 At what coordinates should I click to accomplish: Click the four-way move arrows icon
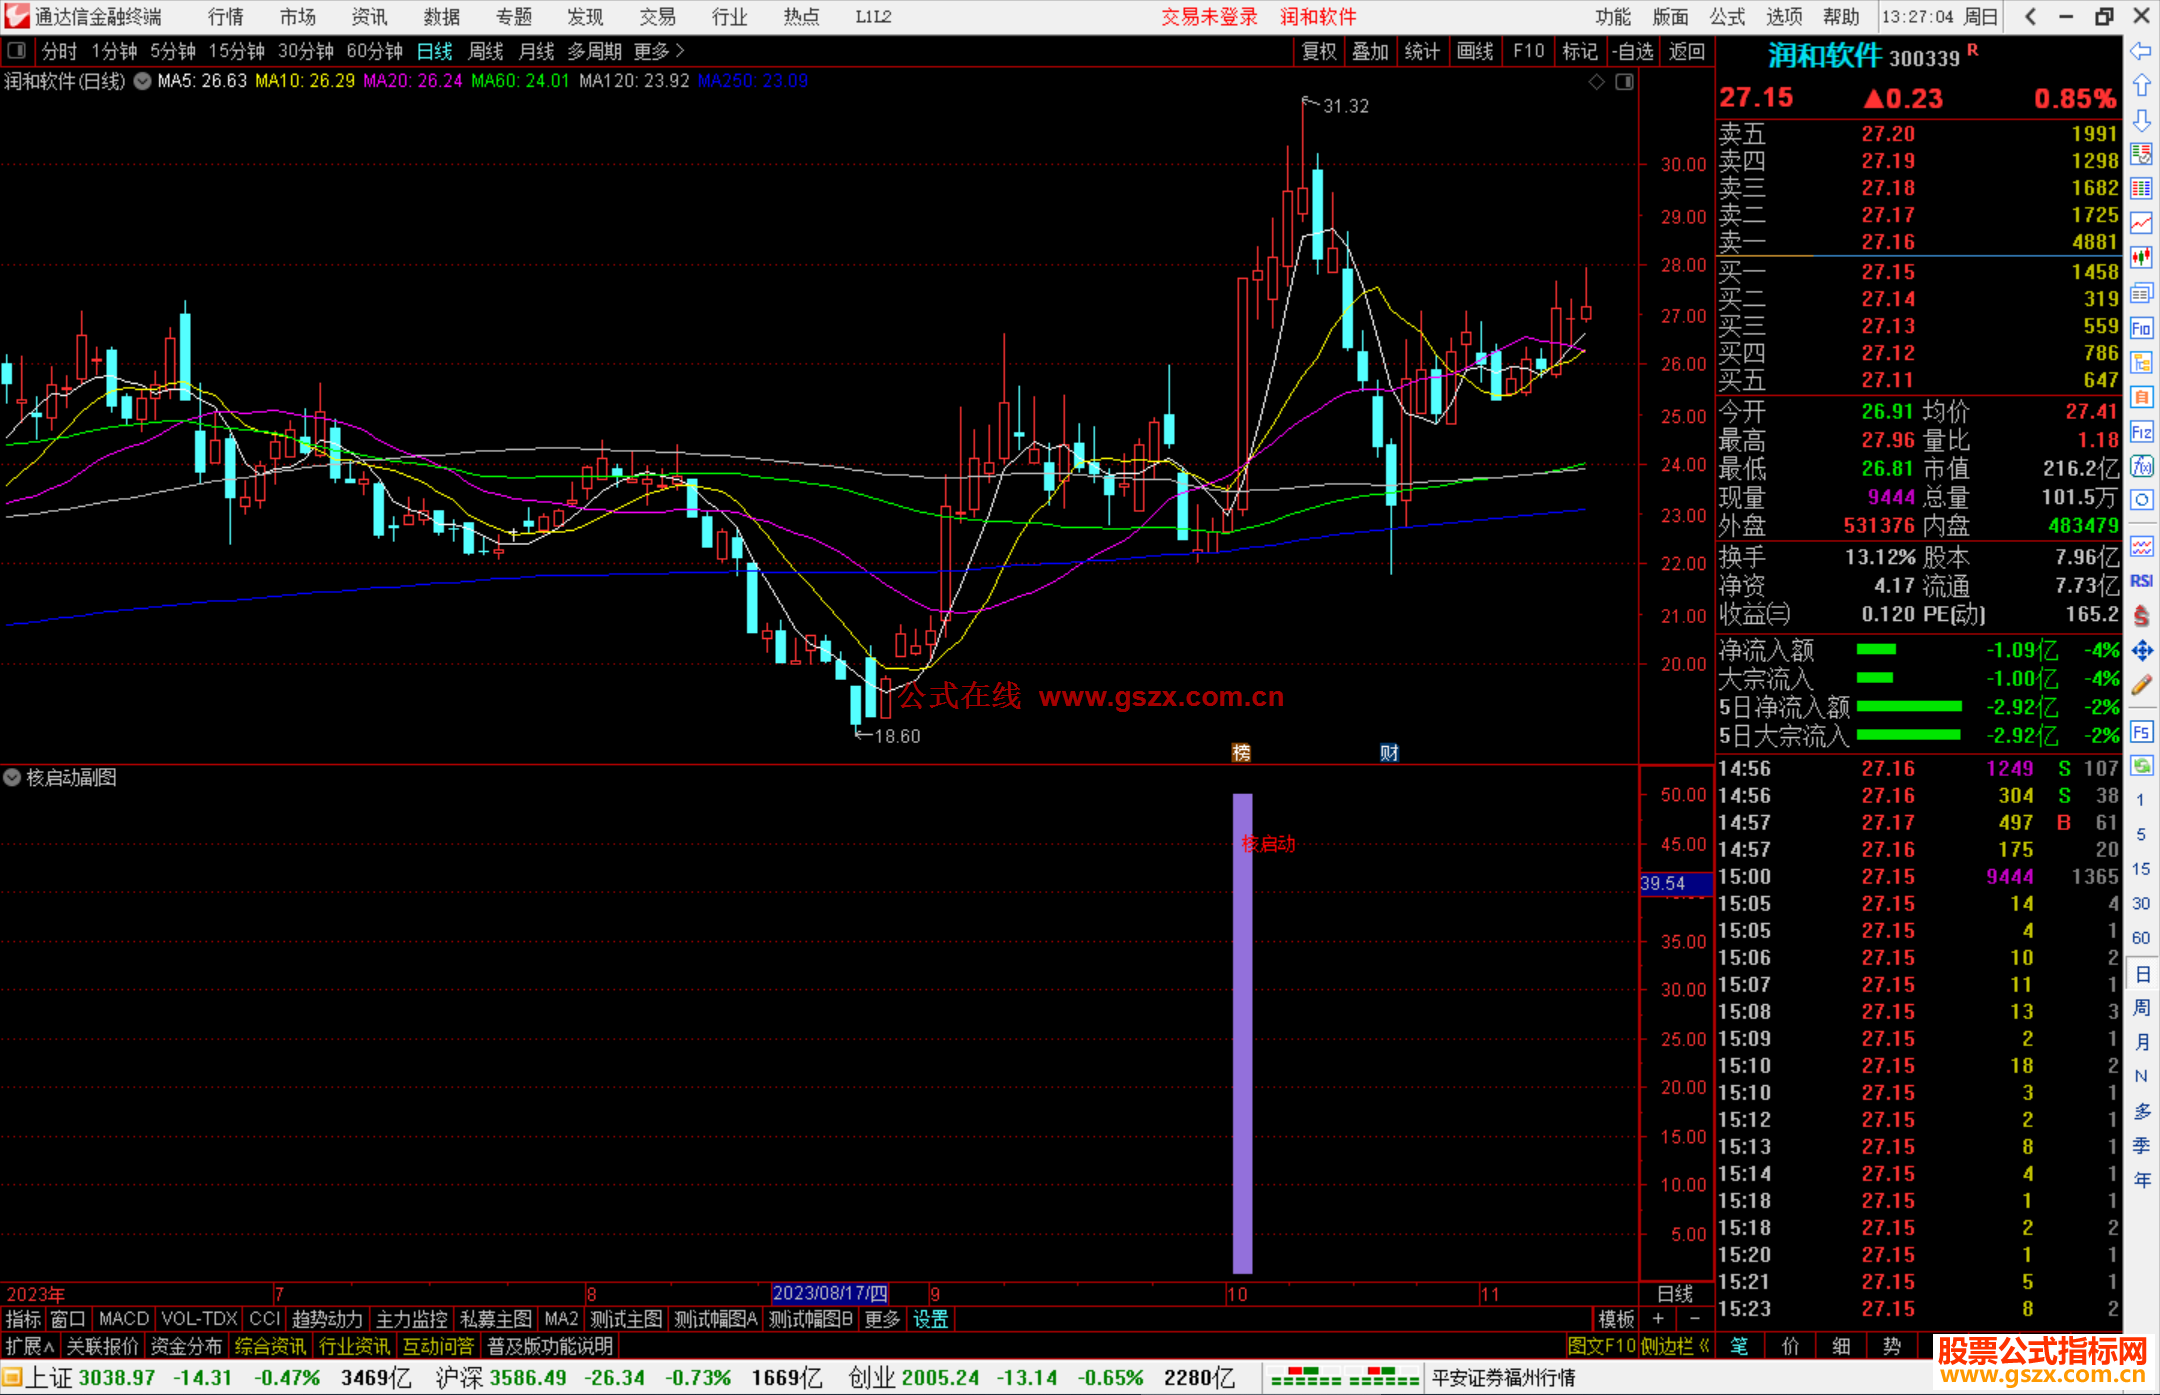[x=2141, y=651]
